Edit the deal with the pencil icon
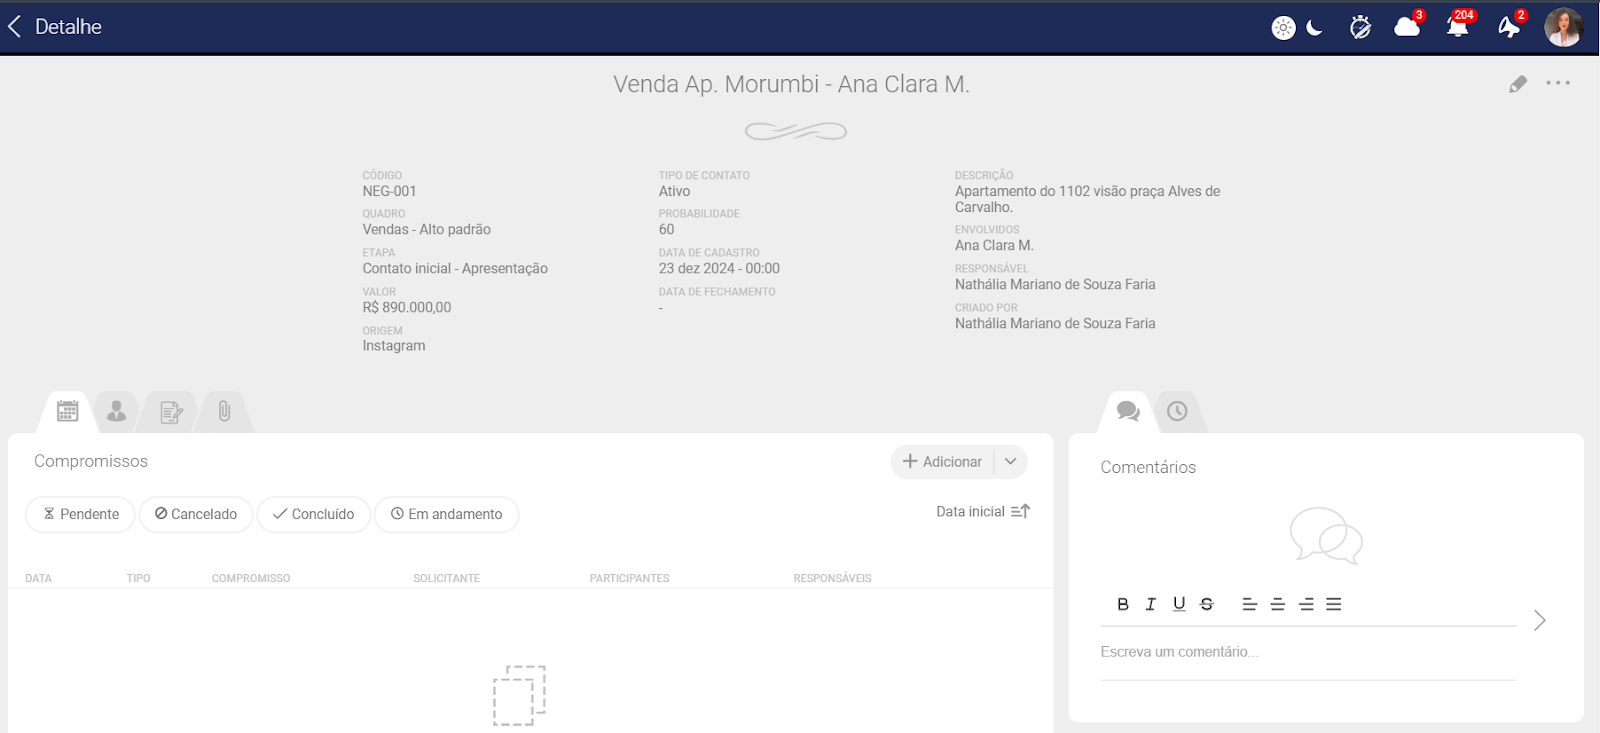1600x733 pixels. click(1518, 84)
